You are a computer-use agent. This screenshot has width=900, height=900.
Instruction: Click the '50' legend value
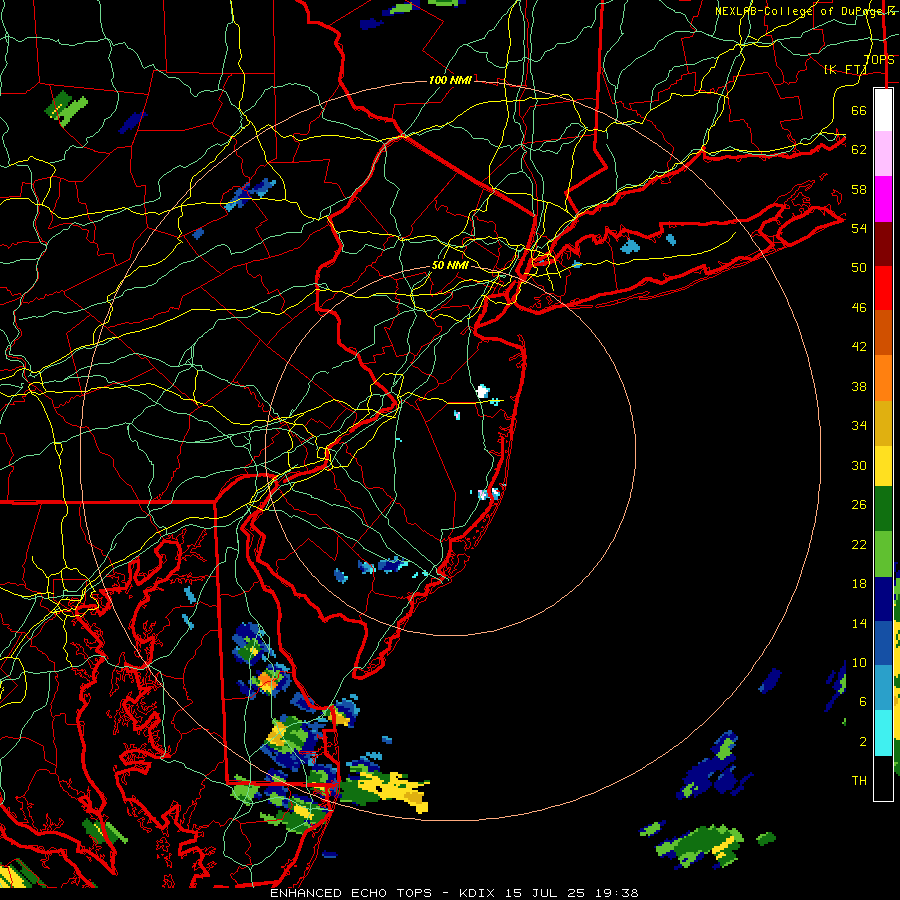859,268
